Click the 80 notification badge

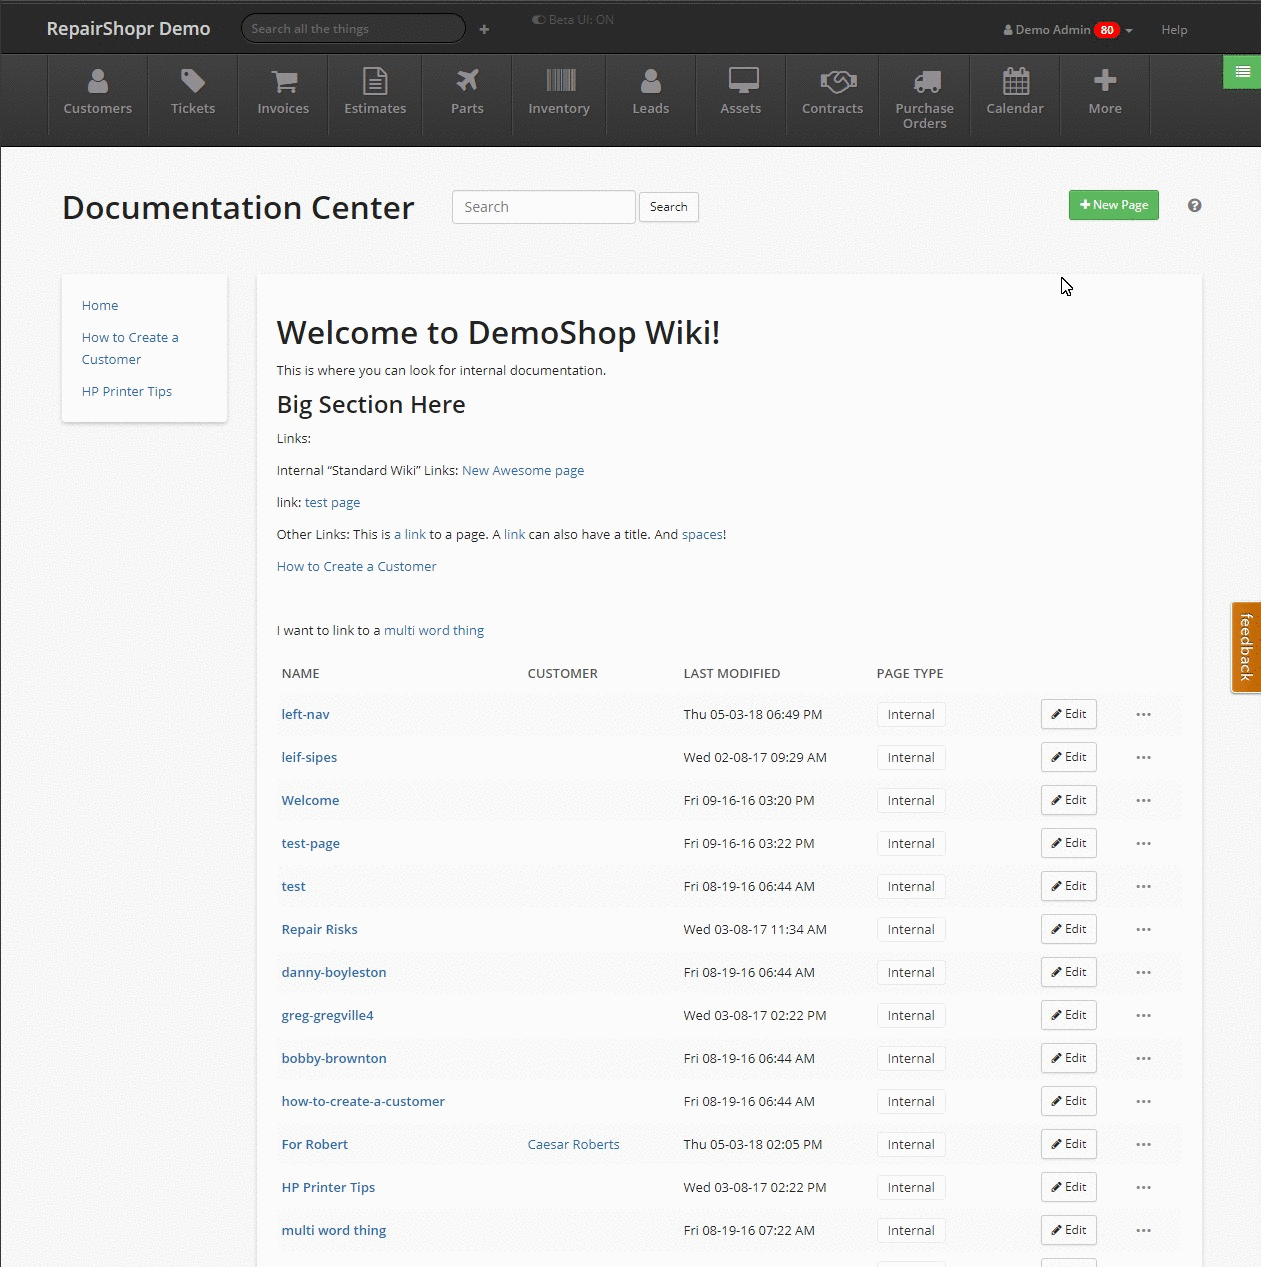(x=1107, y=30)
